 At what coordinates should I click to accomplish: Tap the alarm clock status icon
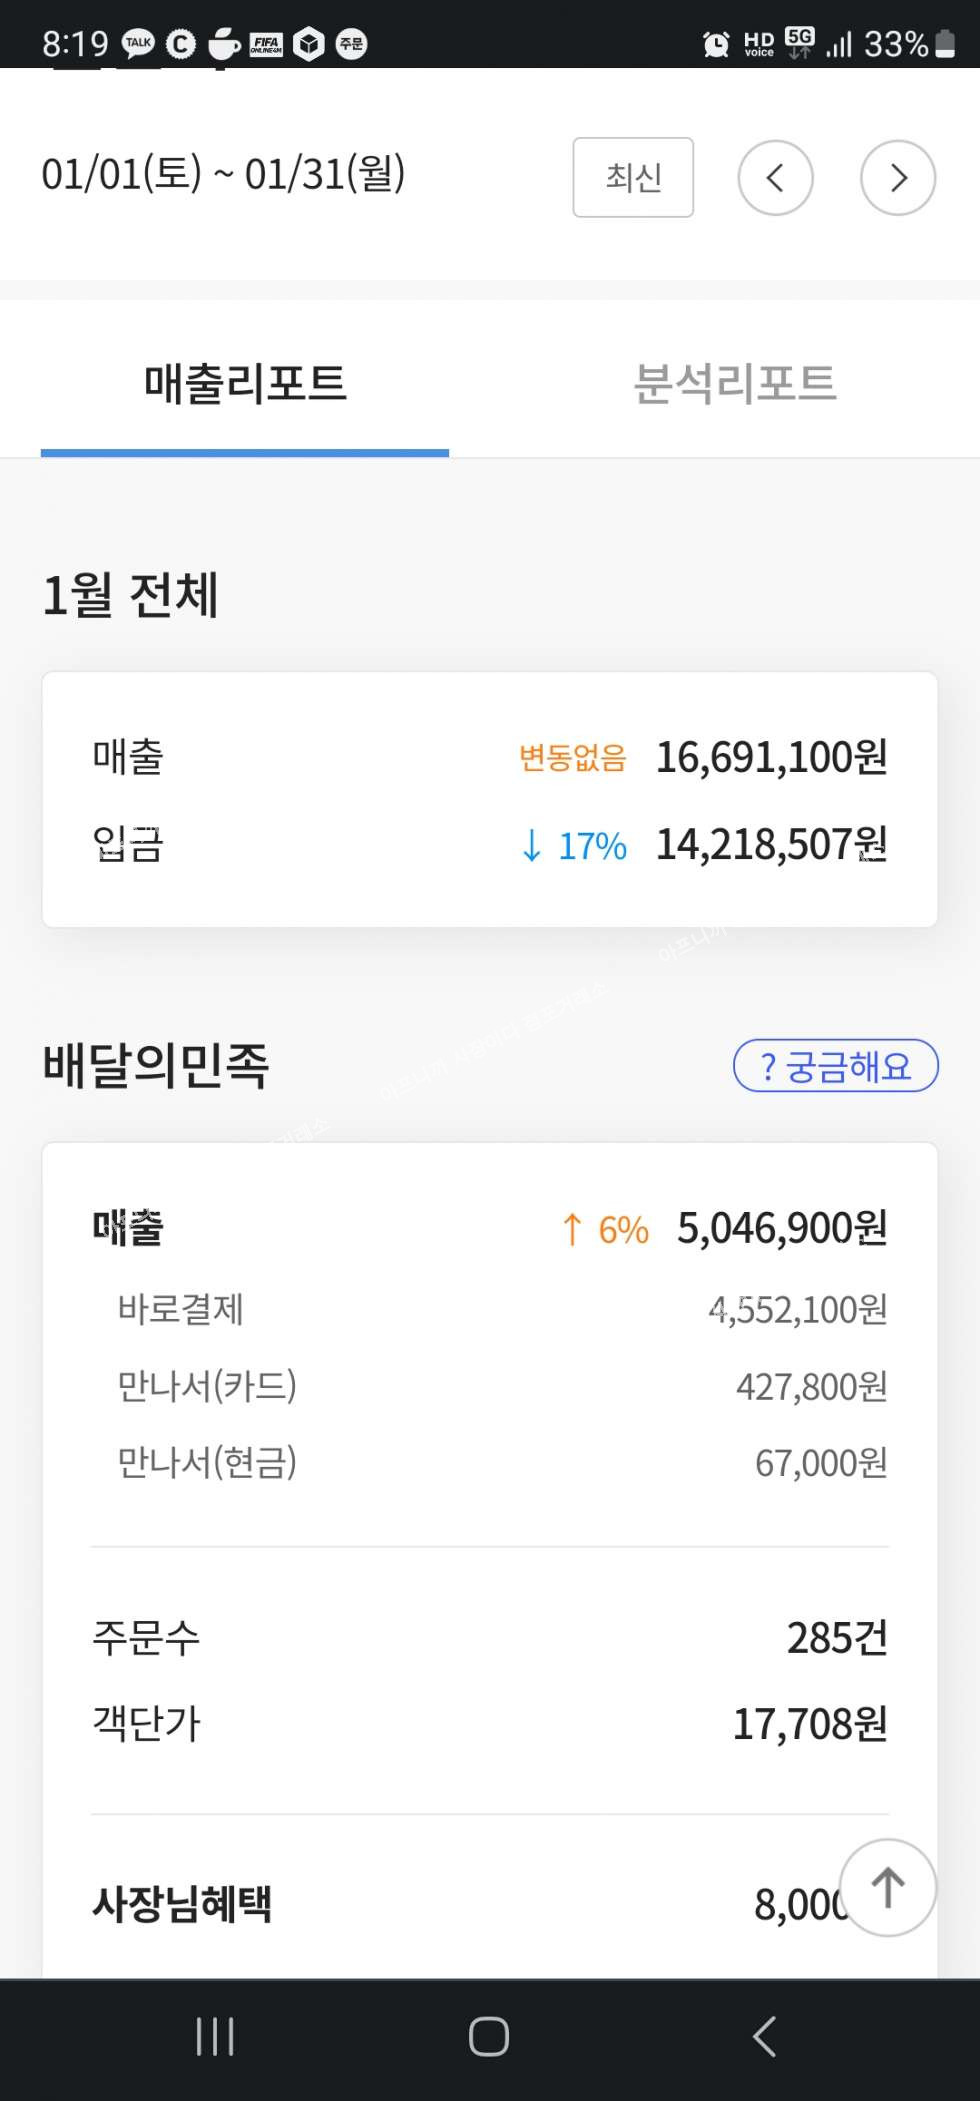pyautogui.click(x=716, y=44)
